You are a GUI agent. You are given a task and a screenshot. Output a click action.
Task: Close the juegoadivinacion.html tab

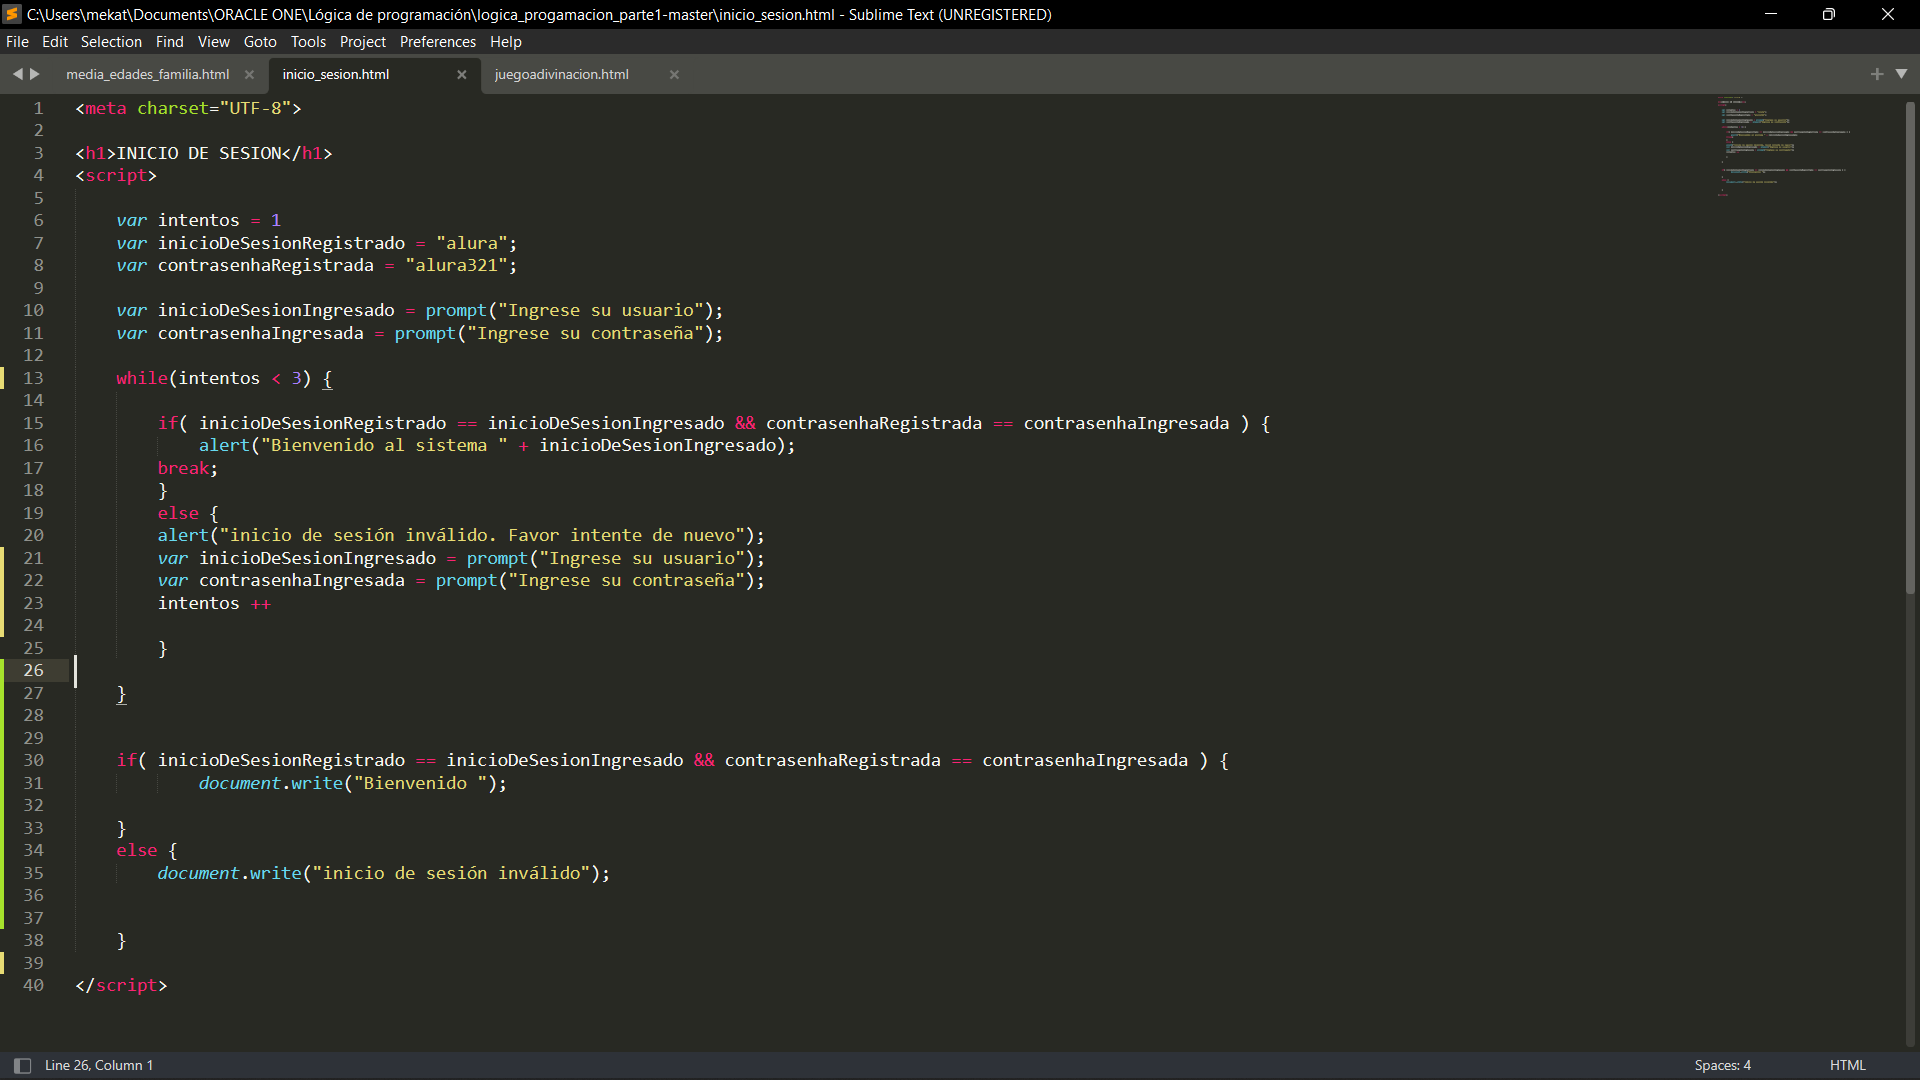coord(674,75)
